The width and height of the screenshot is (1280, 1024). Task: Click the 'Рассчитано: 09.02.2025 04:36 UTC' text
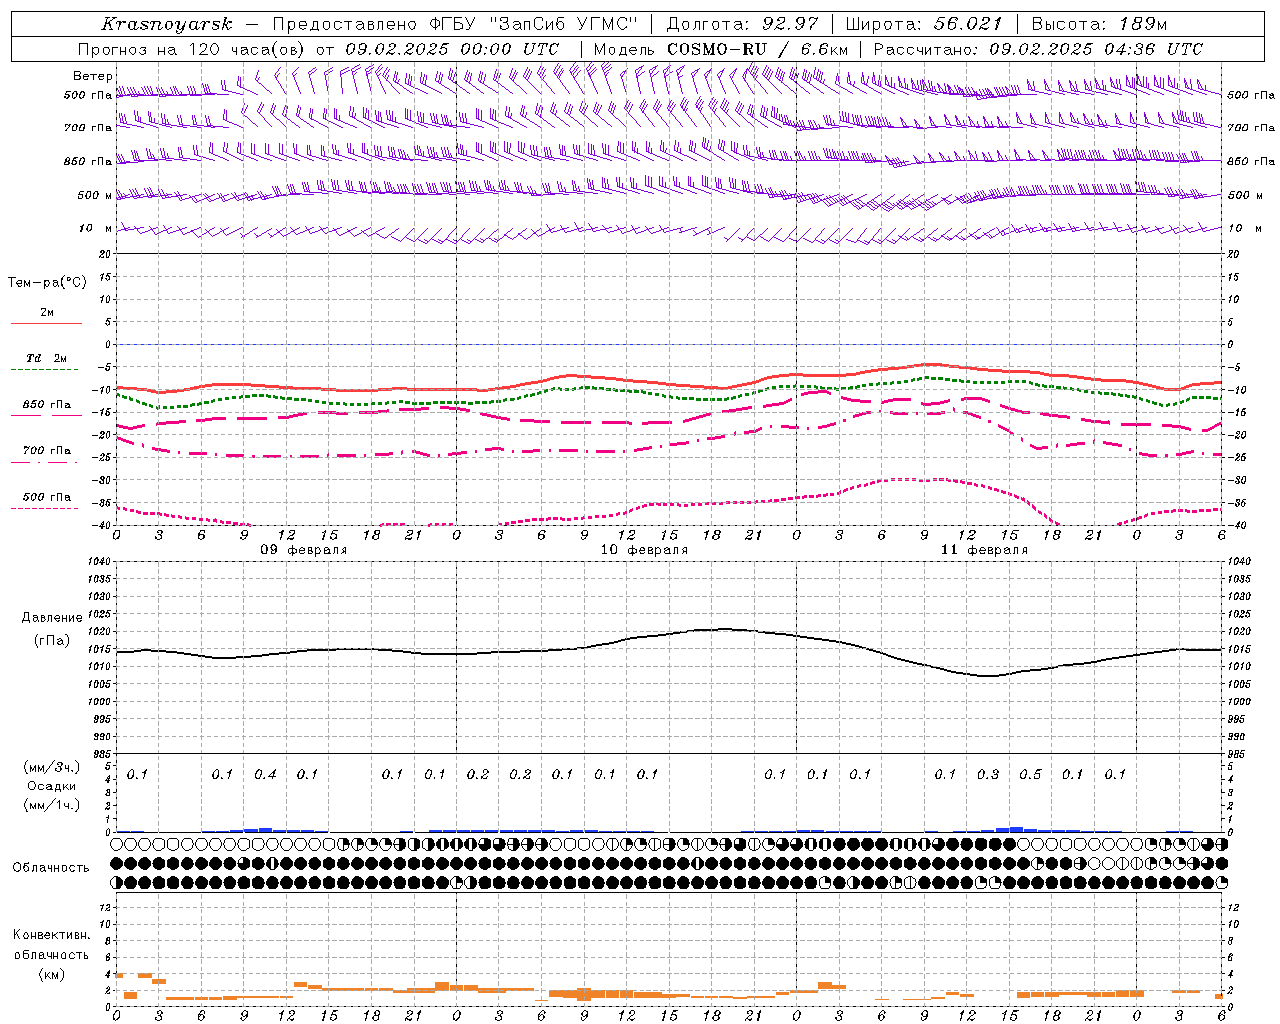(1038, 49)
